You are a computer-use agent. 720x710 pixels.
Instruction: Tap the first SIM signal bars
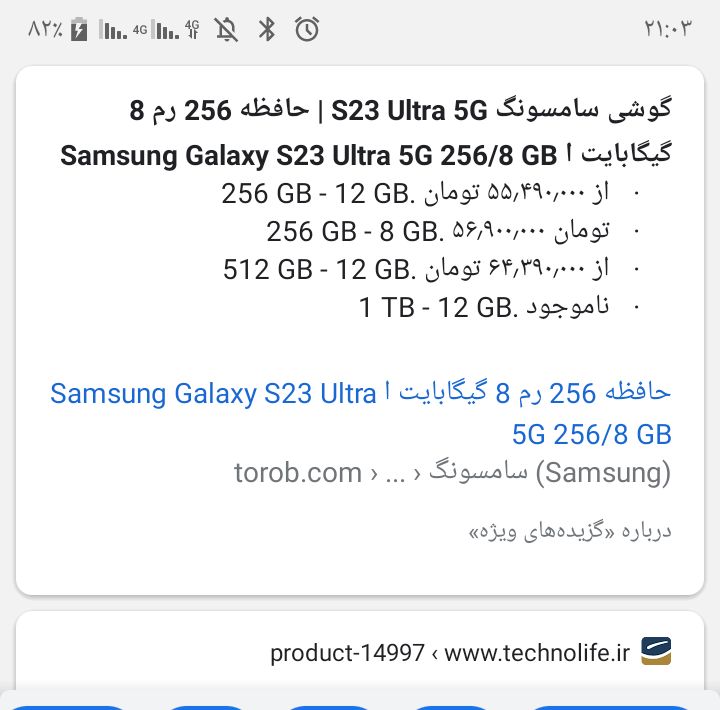[x=113, y=30]
